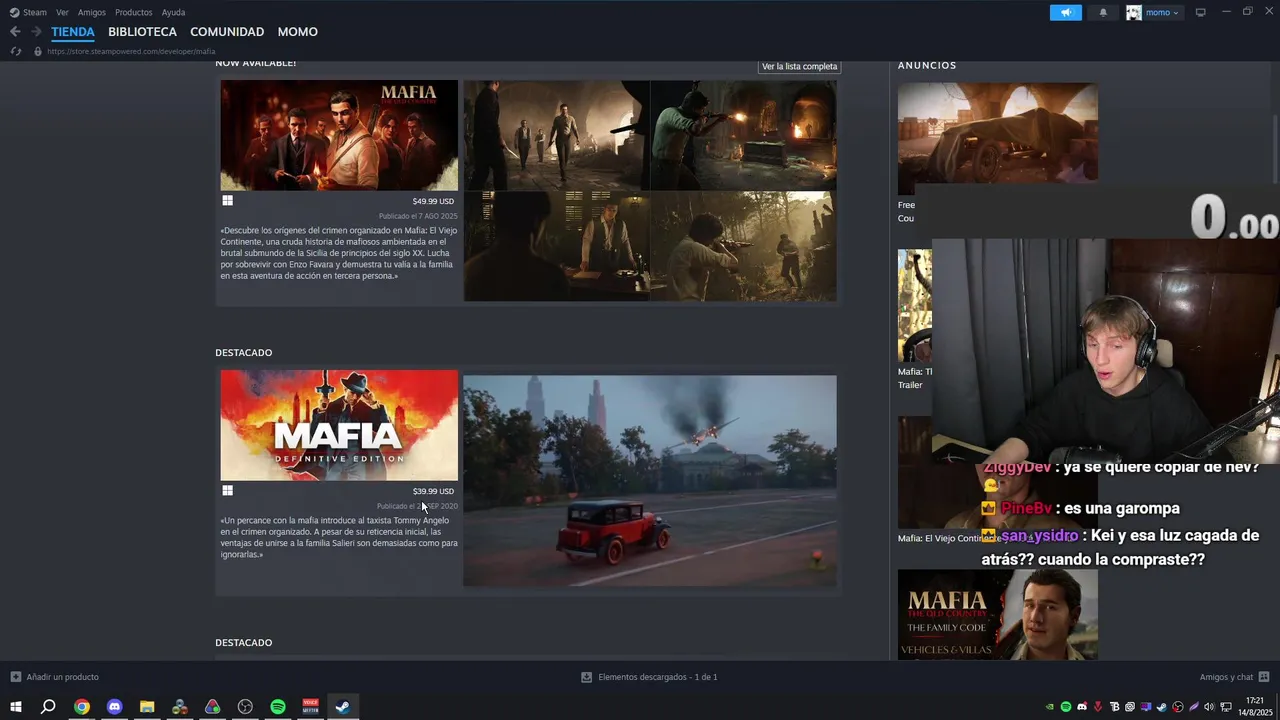Image resolution: width=1280 pixels, height=720 pixels.
Task: Expand the momo account dropdown
Action: [1154, 12]
